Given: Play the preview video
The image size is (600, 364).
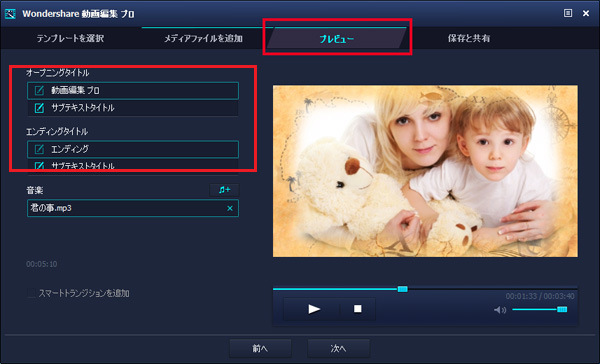Looking at the screenshot, I should 314,309.
